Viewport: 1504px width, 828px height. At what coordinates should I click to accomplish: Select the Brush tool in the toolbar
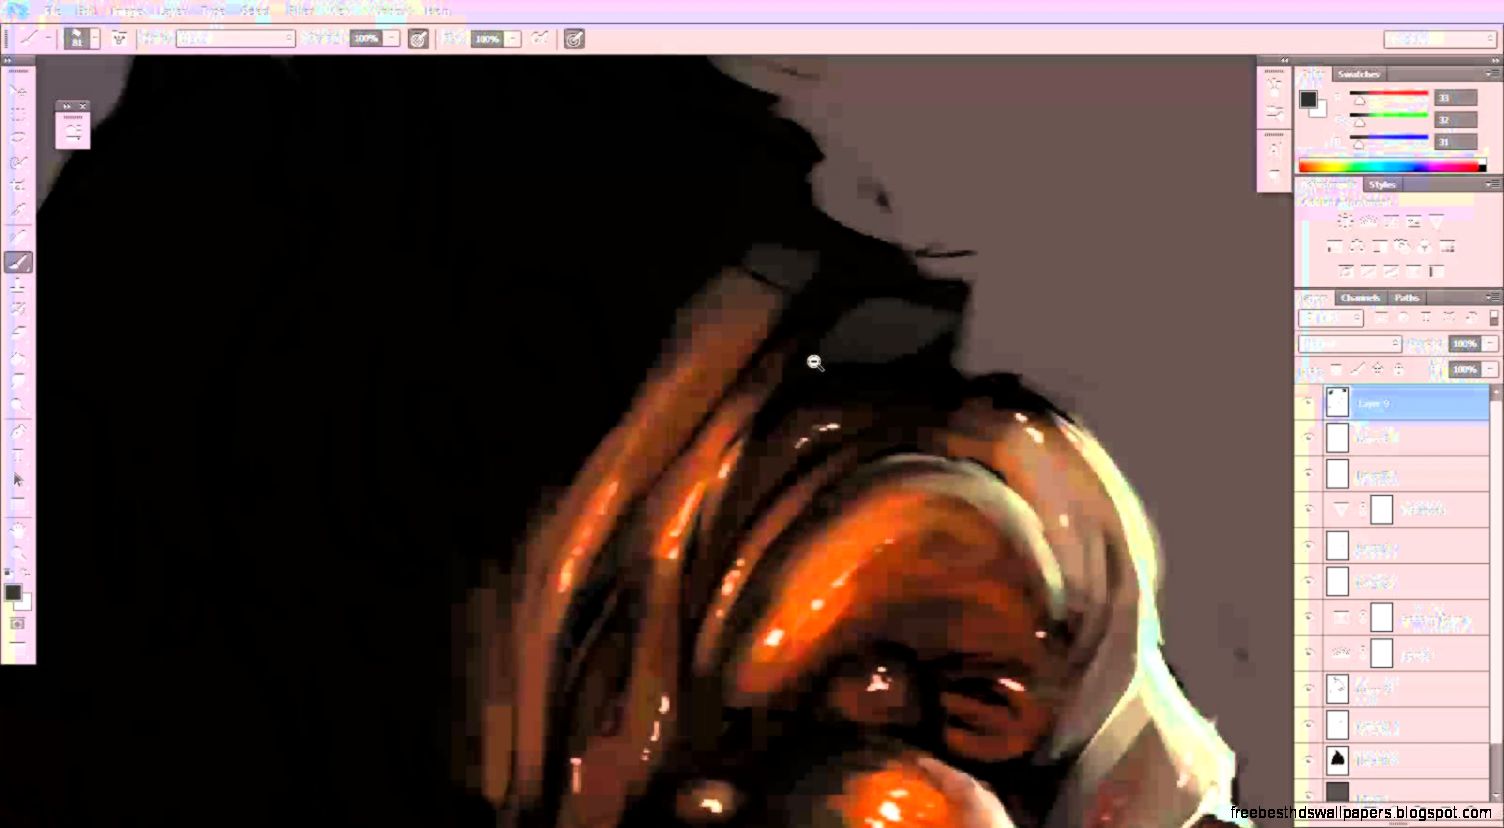[17, 263]
